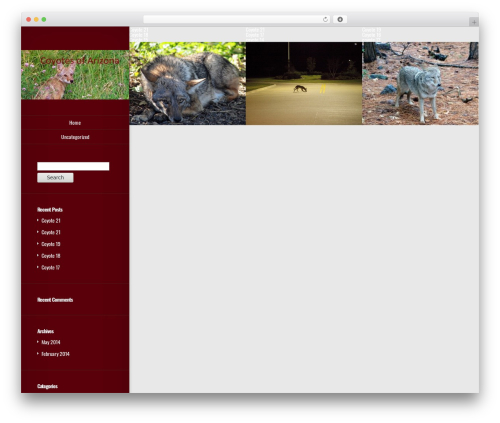Open the photo of the gray coyote standing on forest ground
This screenshot has width=500, height=423.
tap(420, 83)
